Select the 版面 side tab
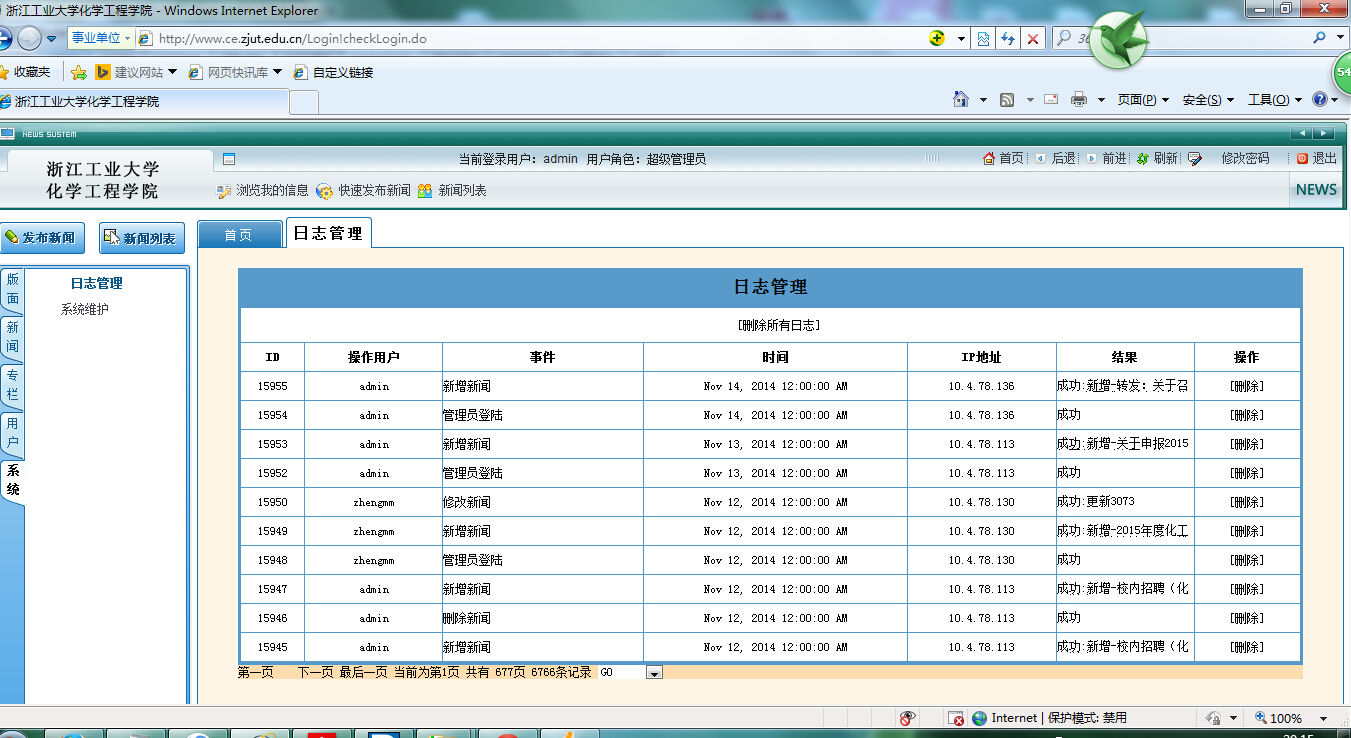Viewport: 1351px width, 738px height. 12,289
